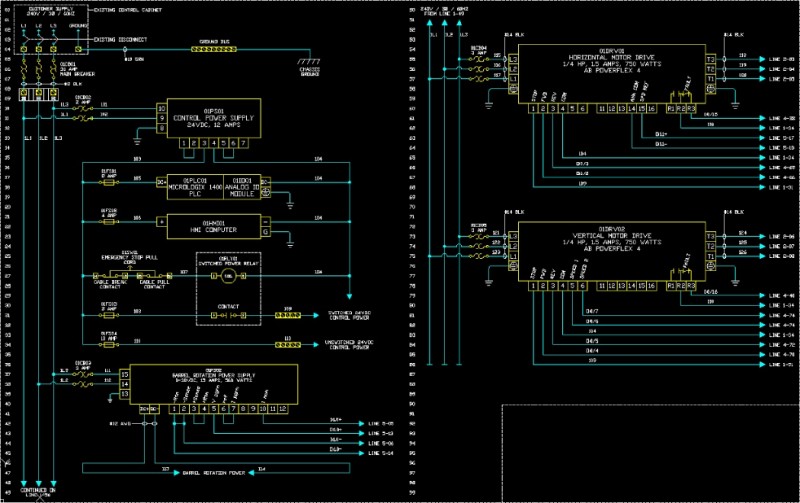Select the LINE 5-14 reference text
This screenshot has width=800, height=503.
tap(381, 454)
